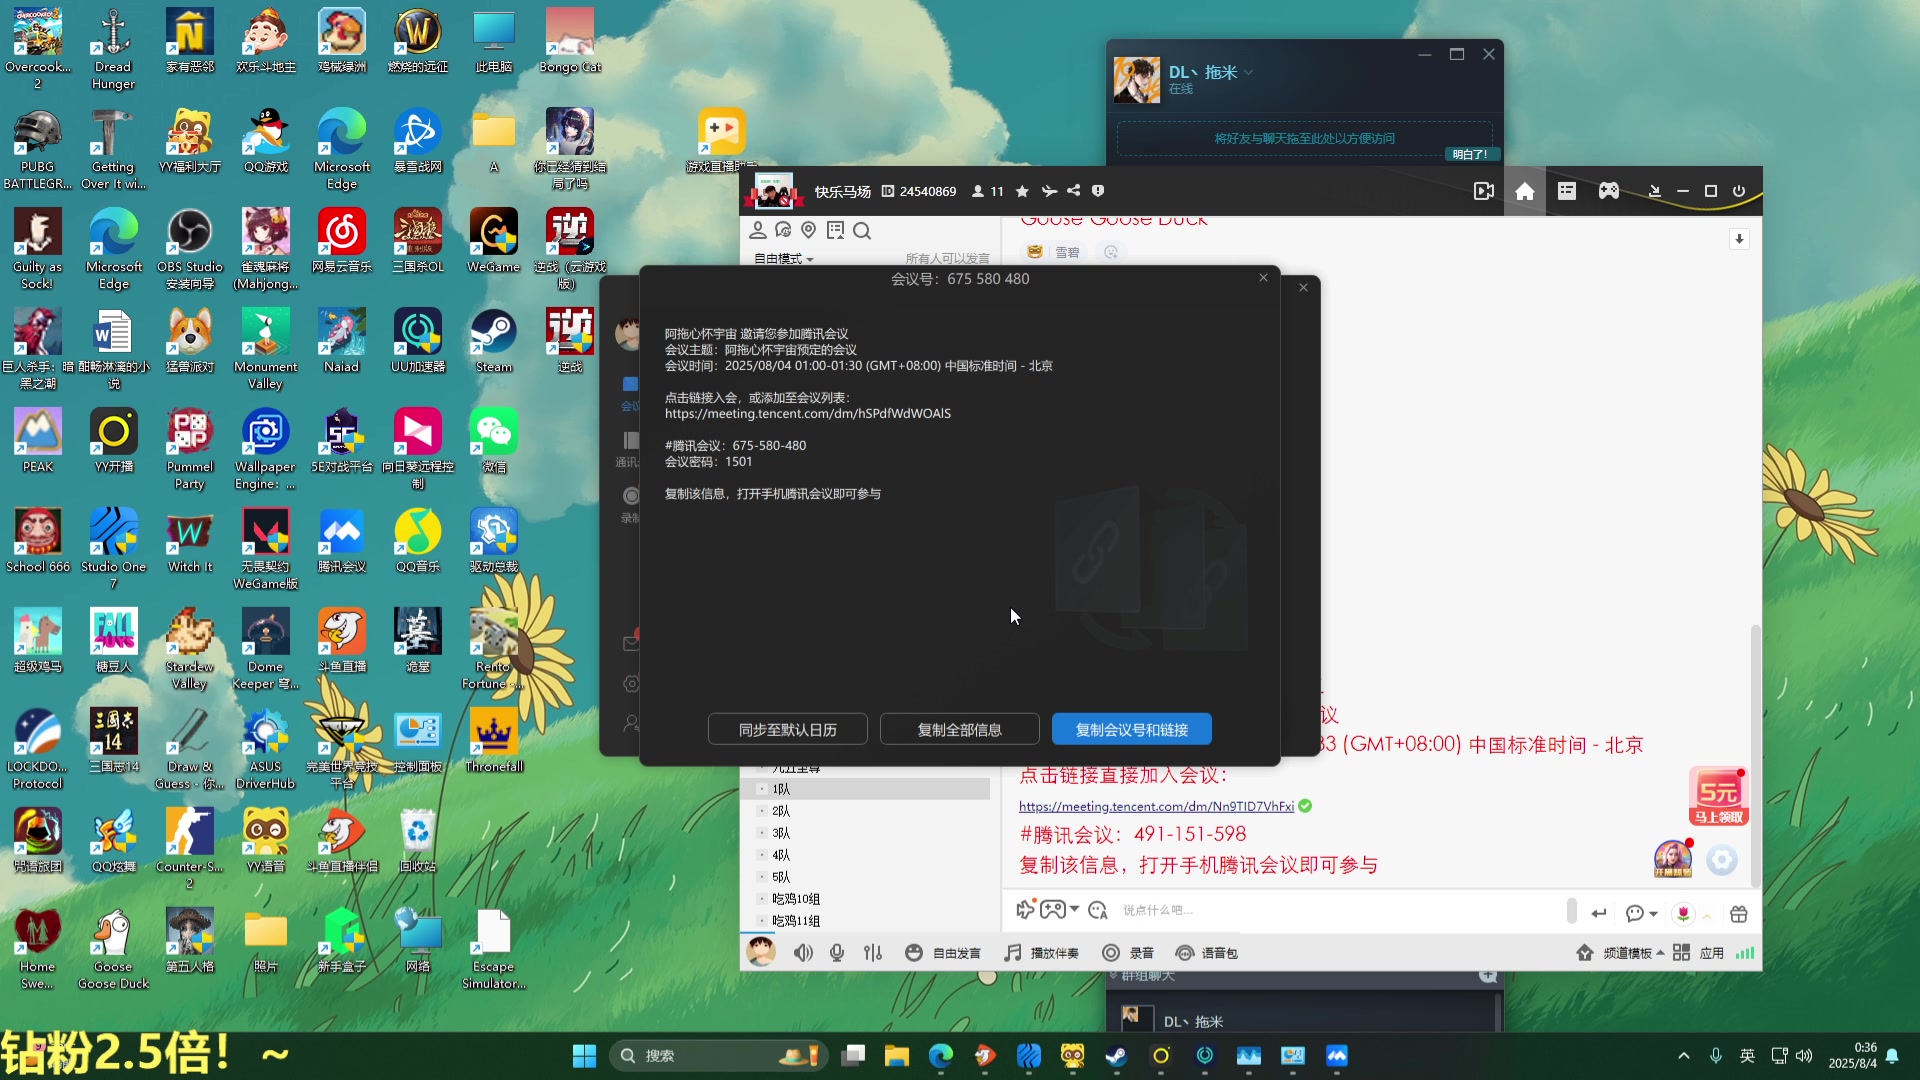Open the YY game controller icon

tap(1608, 191)
